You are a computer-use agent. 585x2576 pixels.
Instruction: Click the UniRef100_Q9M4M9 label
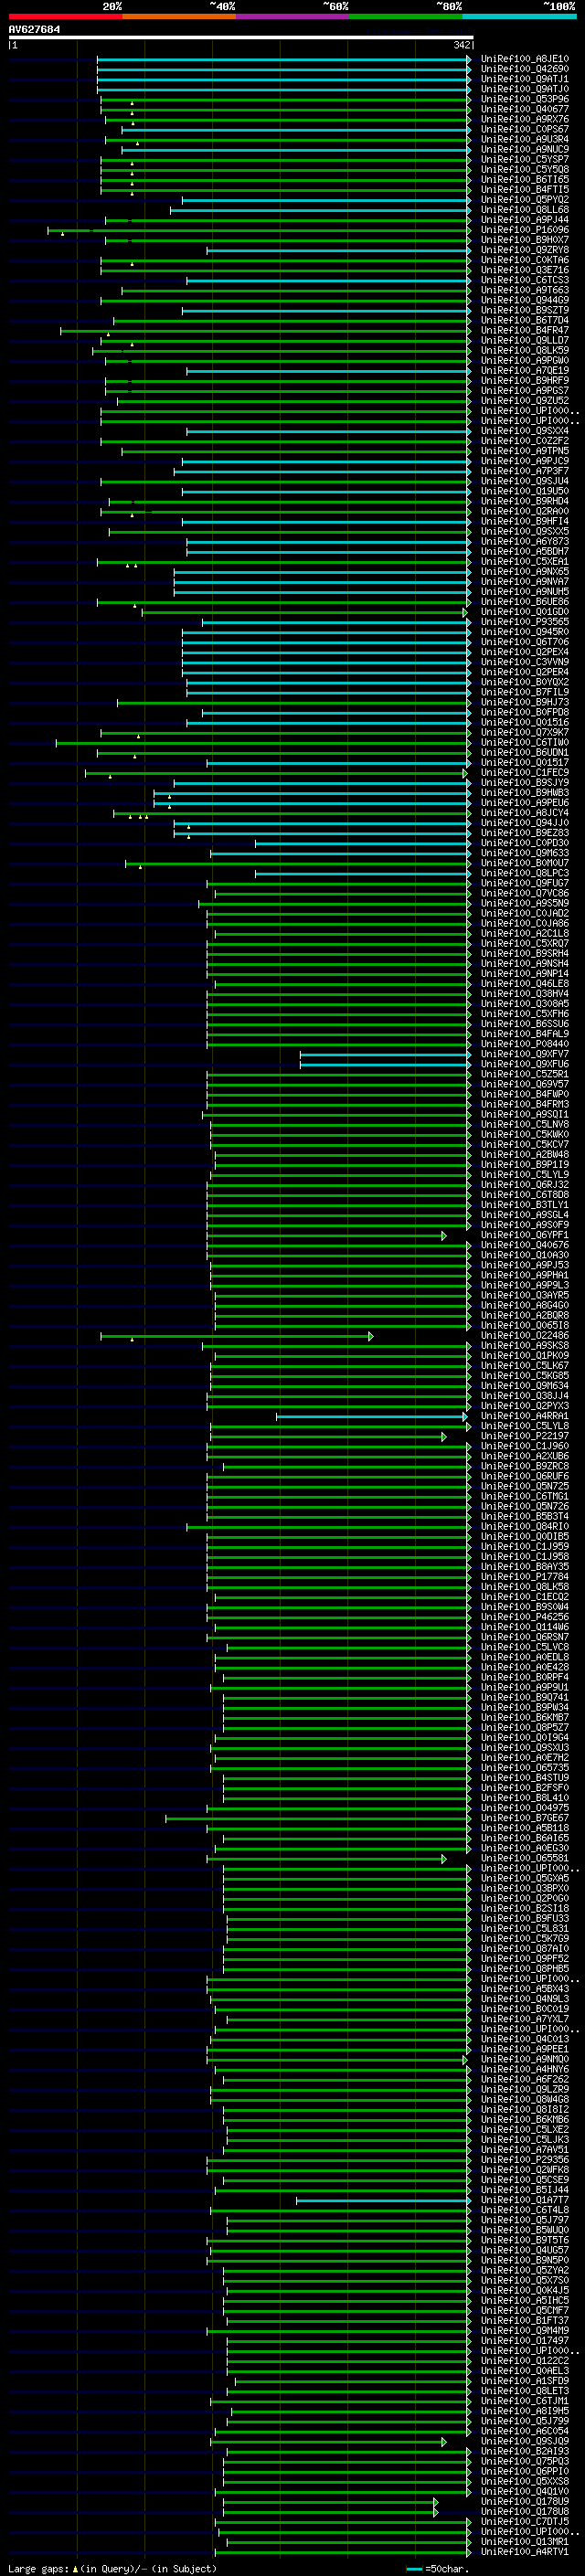(x=525, y=2330)
